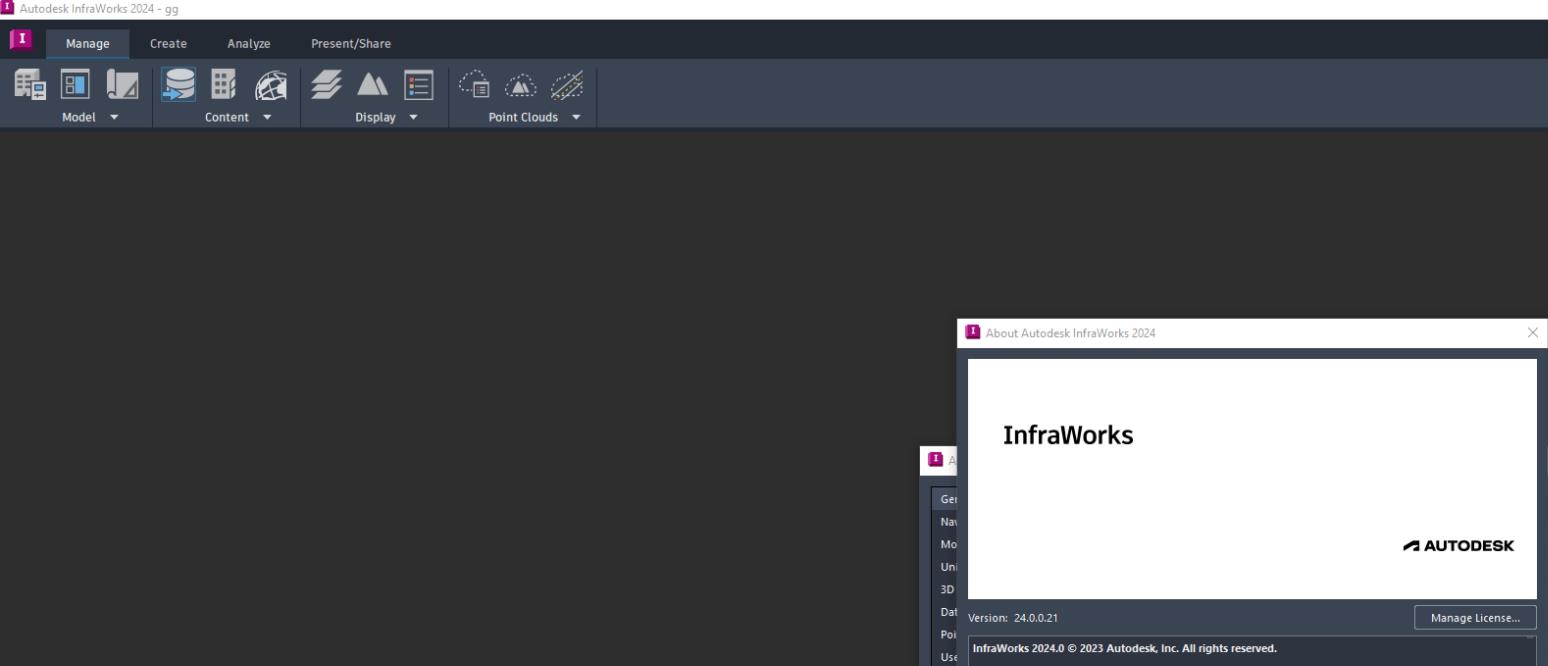Select the 'Dat' row in background options window

(x=945, y=612)
